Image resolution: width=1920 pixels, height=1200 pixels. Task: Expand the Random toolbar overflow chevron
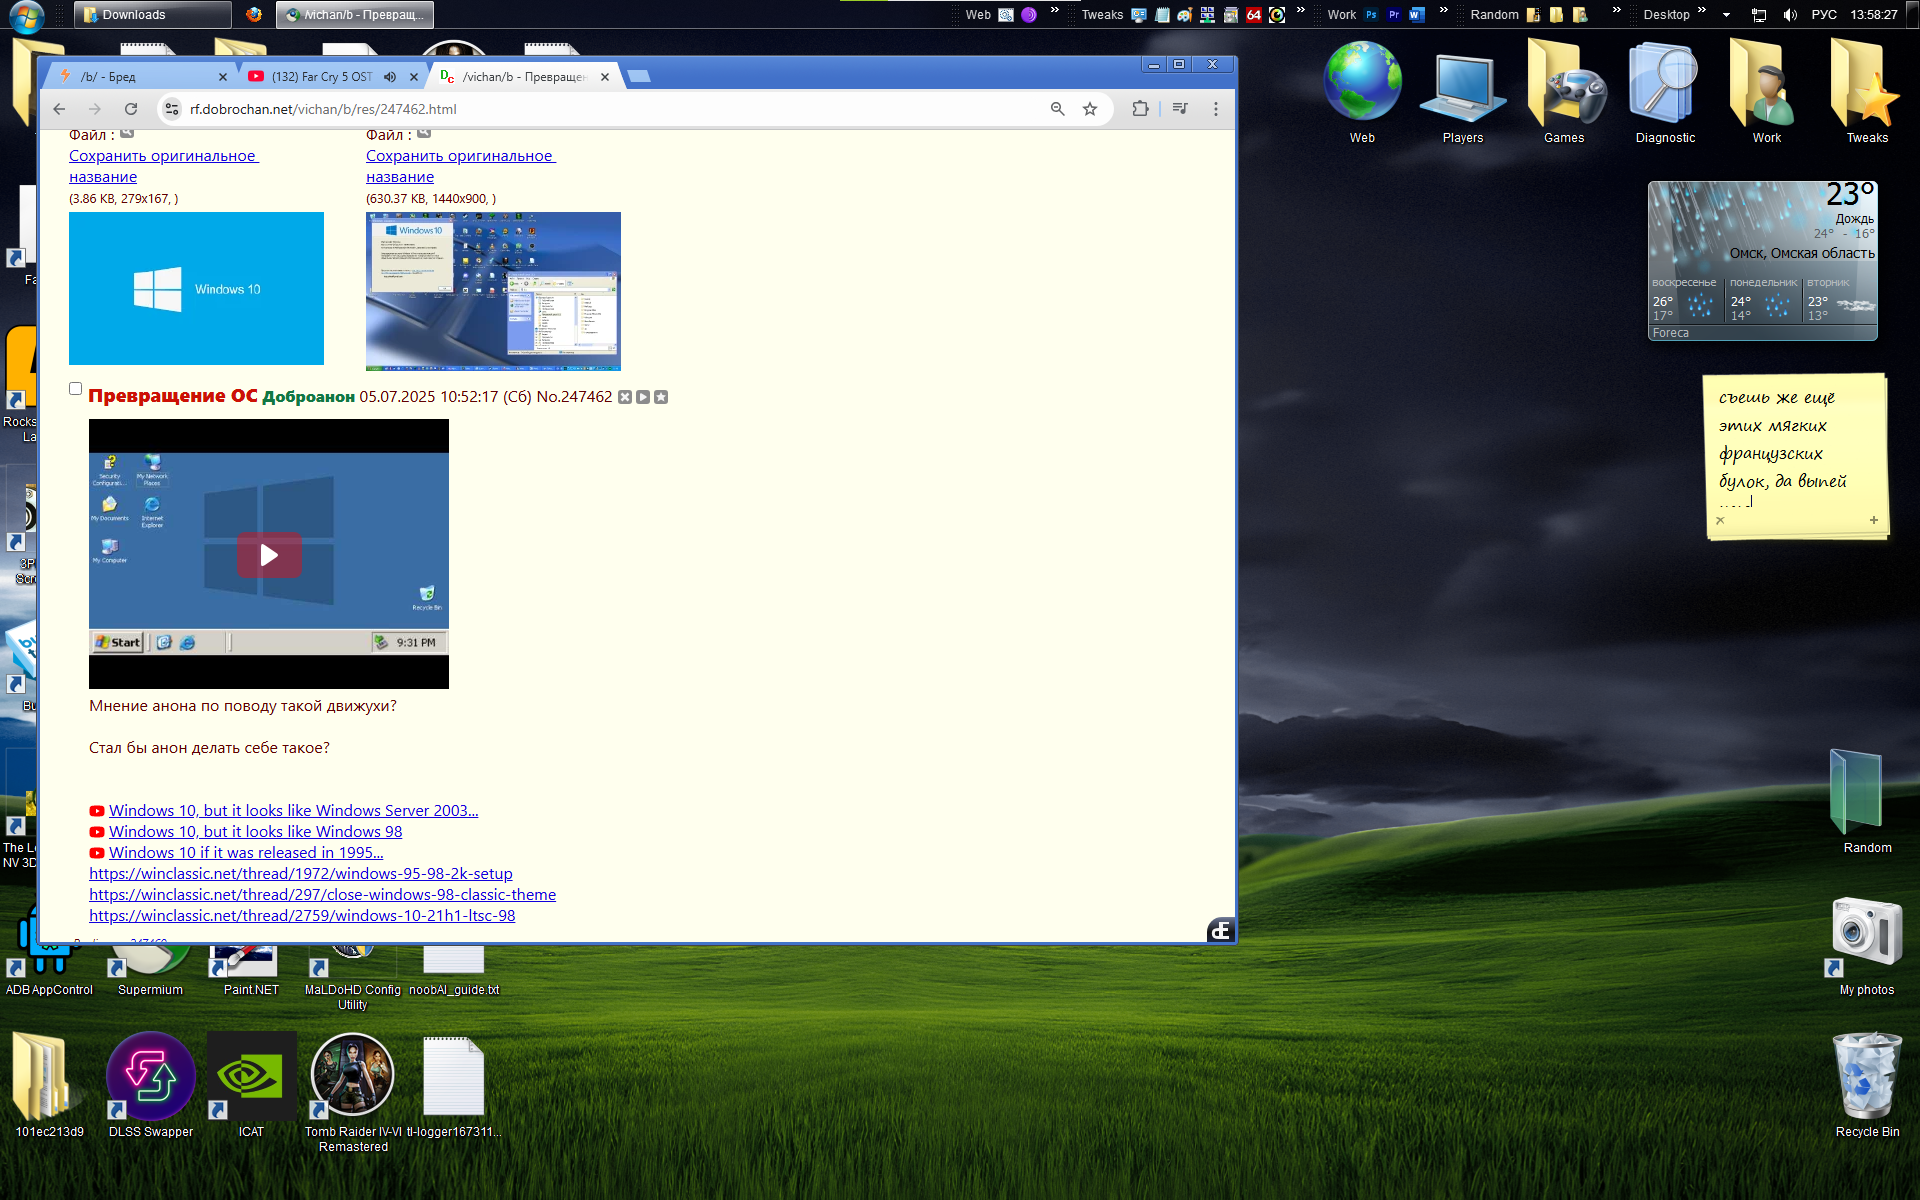pos(1616,10)
